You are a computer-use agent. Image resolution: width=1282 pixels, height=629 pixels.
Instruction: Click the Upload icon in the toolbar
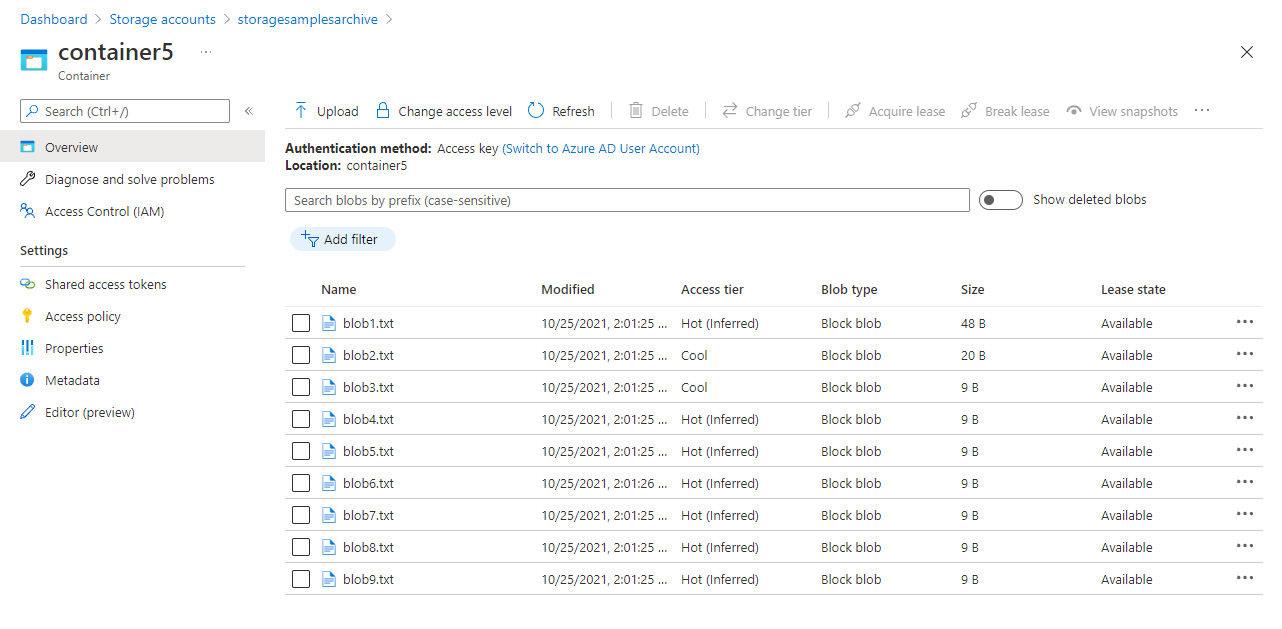coord(302,110)
